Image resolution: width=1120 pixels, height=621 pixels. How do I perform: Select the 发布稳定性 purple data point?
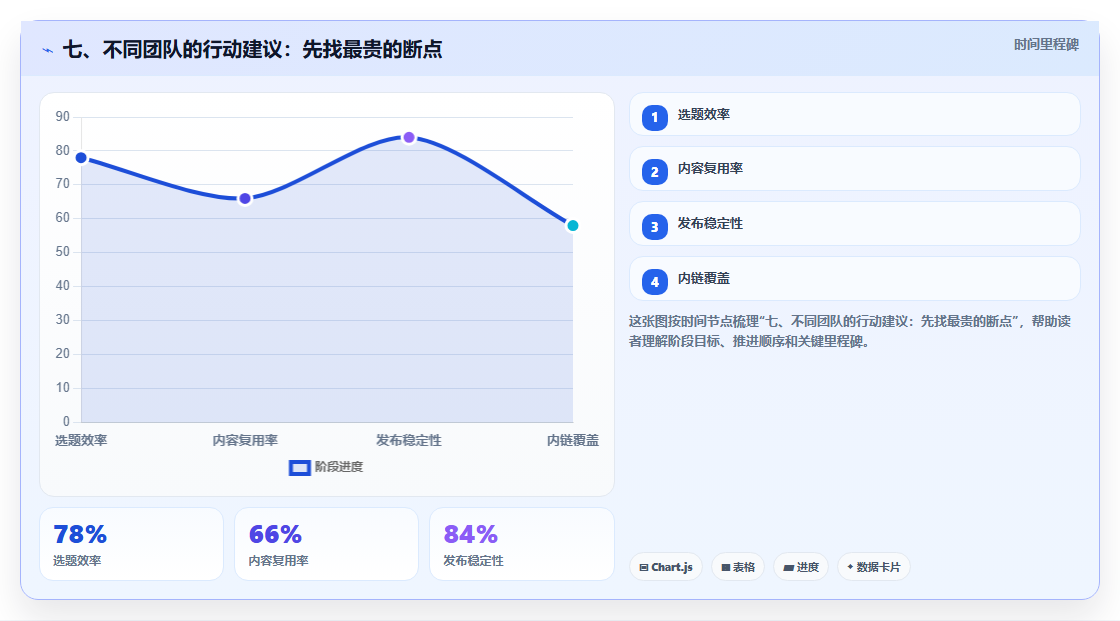(x=409, y=137)
